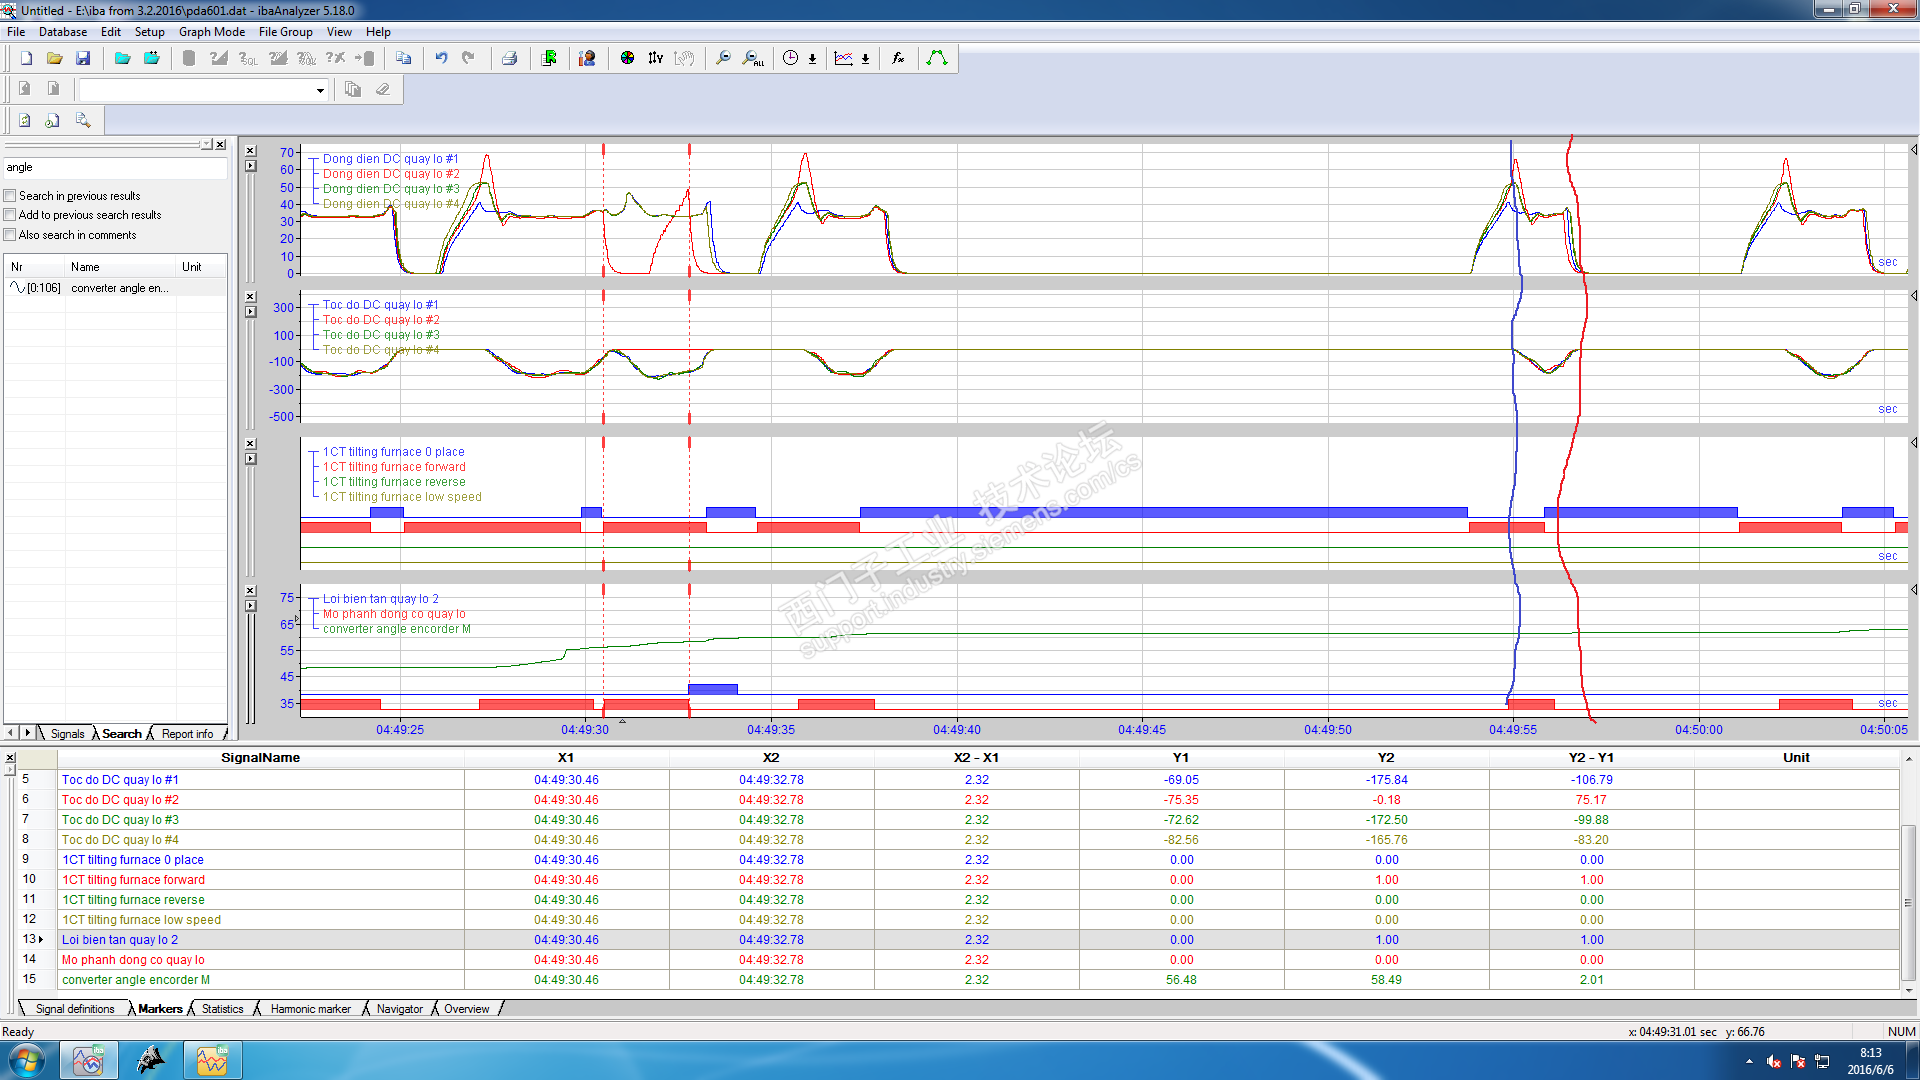The width and height of the screenshot is (1920, 1080).
Task: Click the color wheel preferences icon
Action: (x=627, y=59)
